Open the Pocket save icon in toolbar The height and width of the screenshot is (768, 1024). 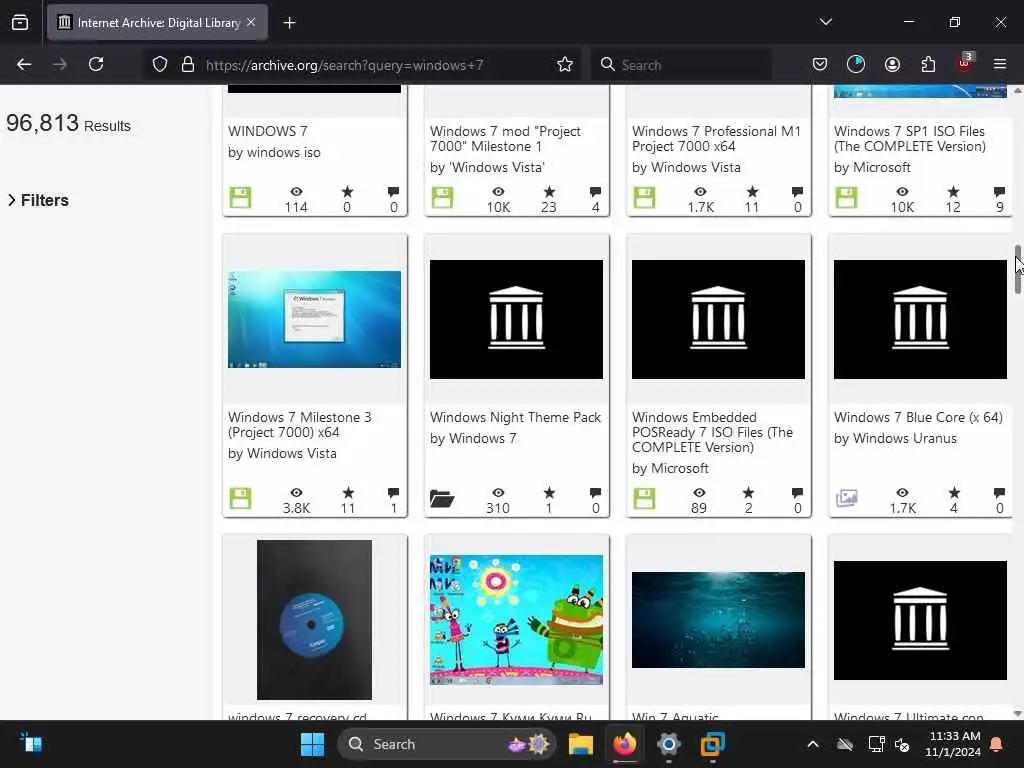[820, 65]
